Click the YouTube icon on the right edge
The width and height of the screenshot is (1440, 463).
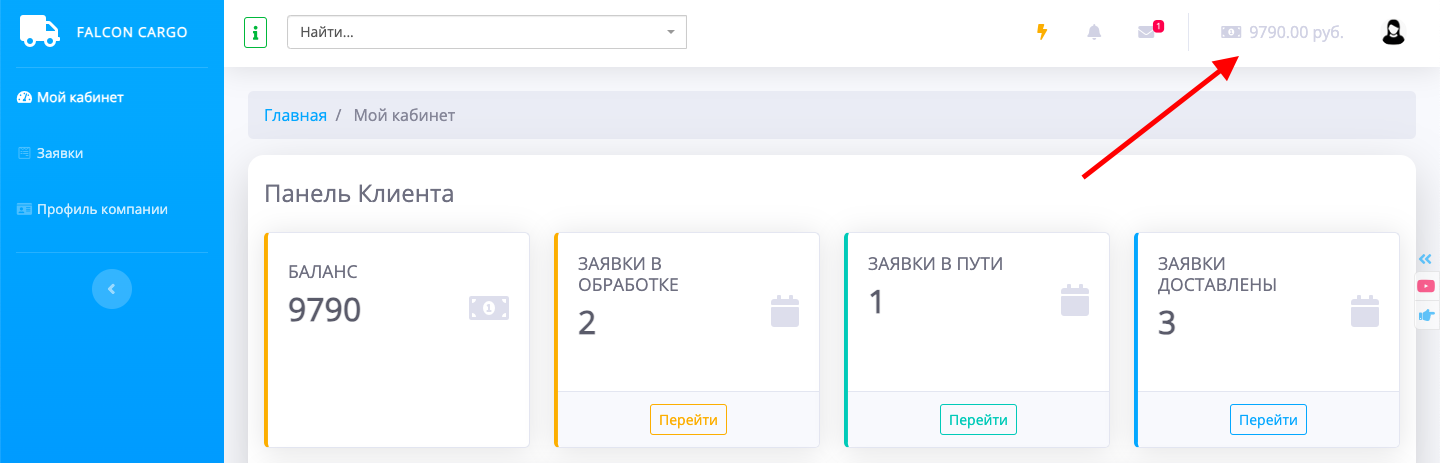pos(1426,287)
